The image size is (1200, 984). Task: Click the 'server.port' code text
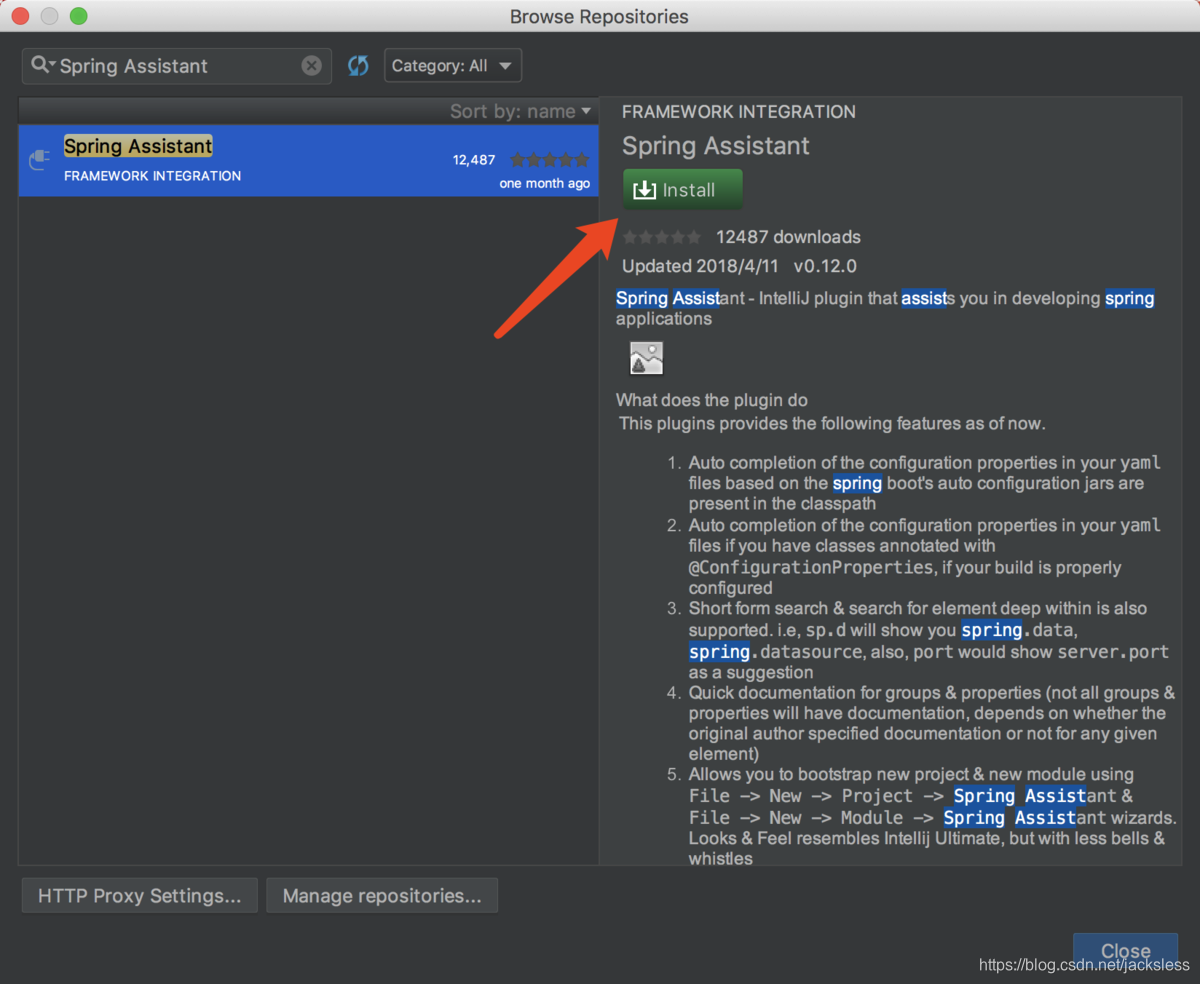pyautogui.click(x=1113, y=652)
